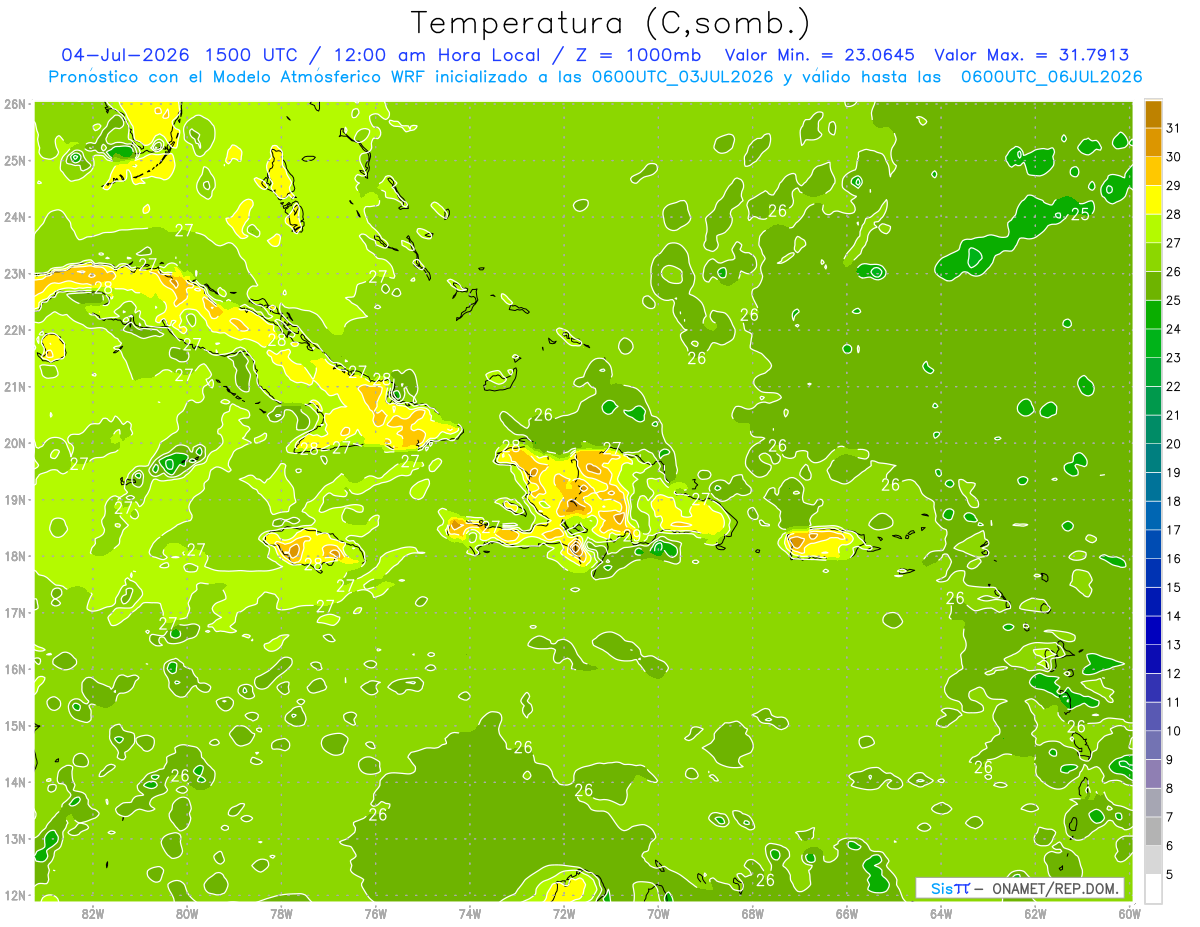Pick the yellow swatch between 28 and 29
This screenshot has width=1200, height=927.
1153,200
